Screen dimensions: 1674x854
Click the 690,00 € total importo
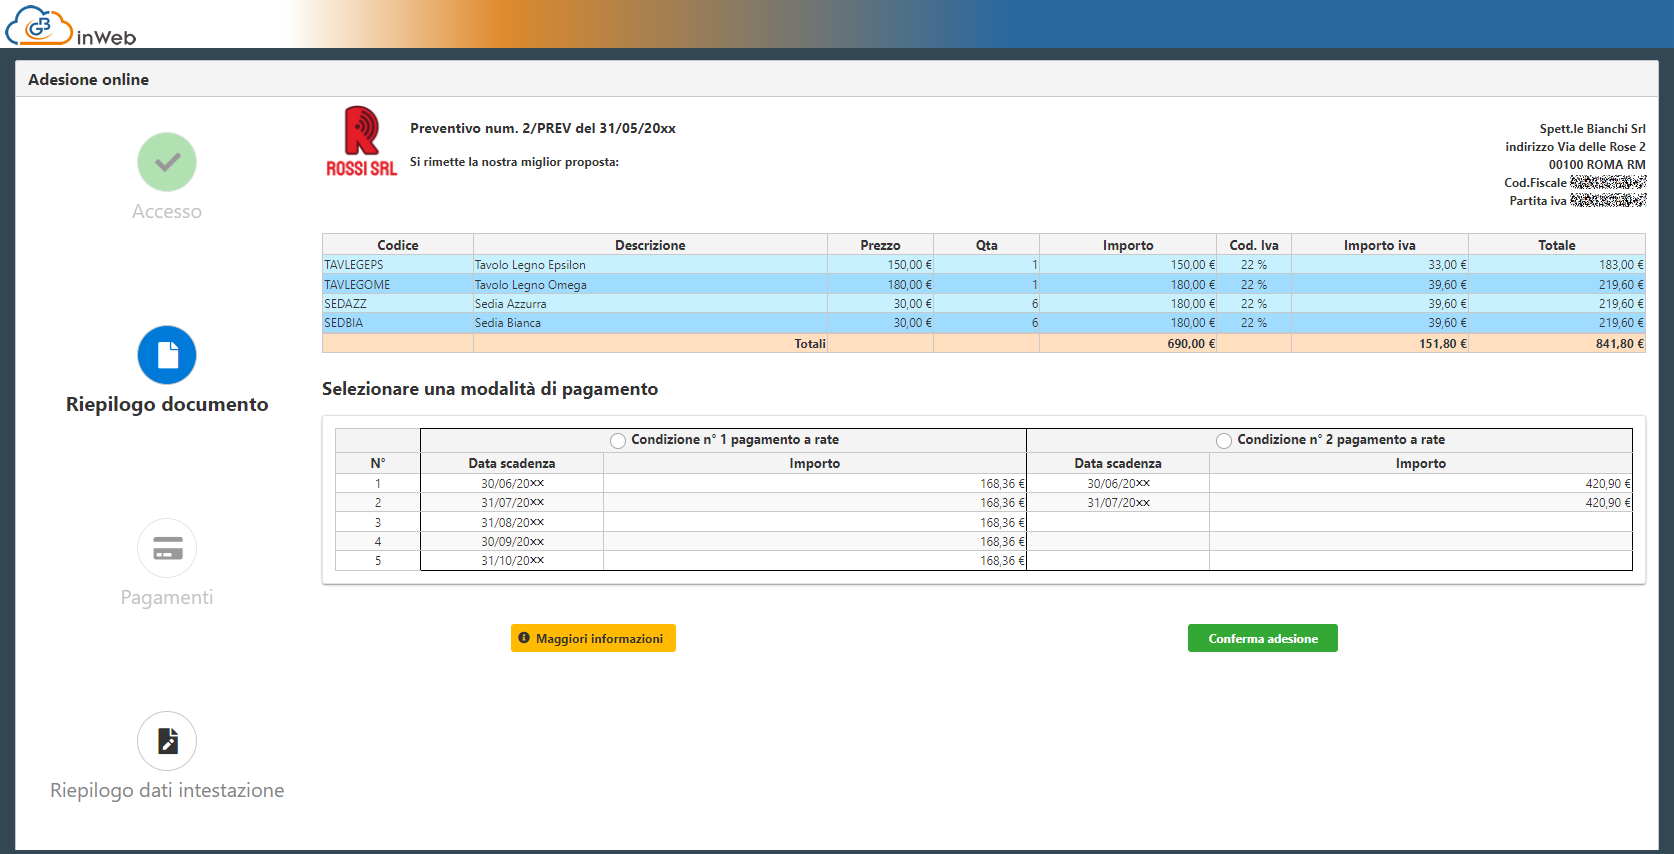(x=1191, y=344)
